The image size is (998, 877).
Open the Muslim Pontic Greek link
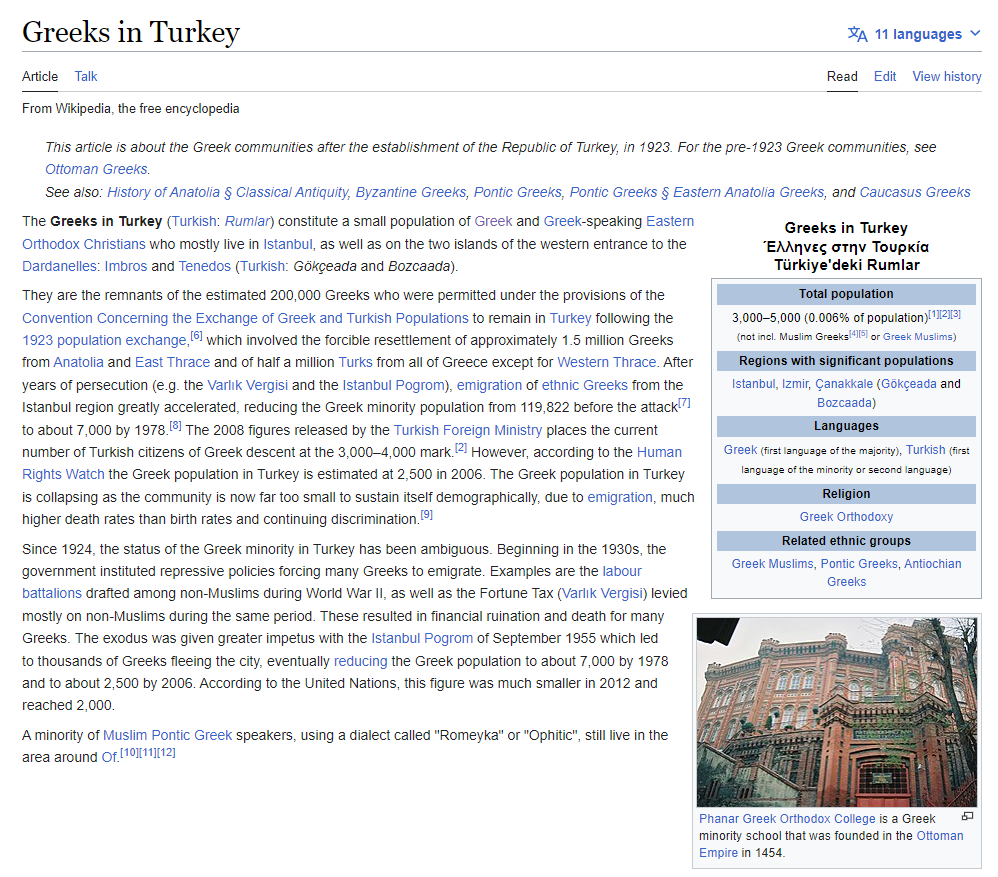click(167, 735)
